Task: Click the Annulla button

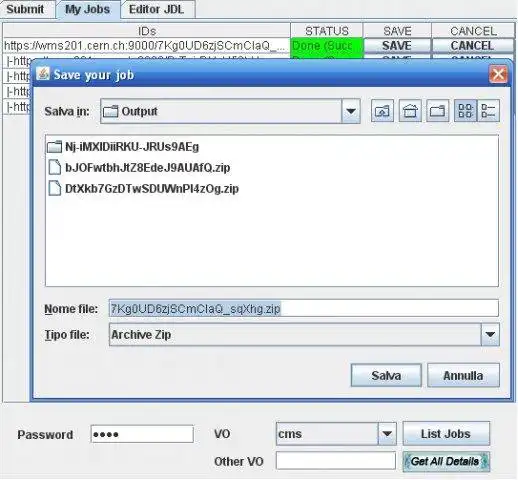Action: point(463,375)
